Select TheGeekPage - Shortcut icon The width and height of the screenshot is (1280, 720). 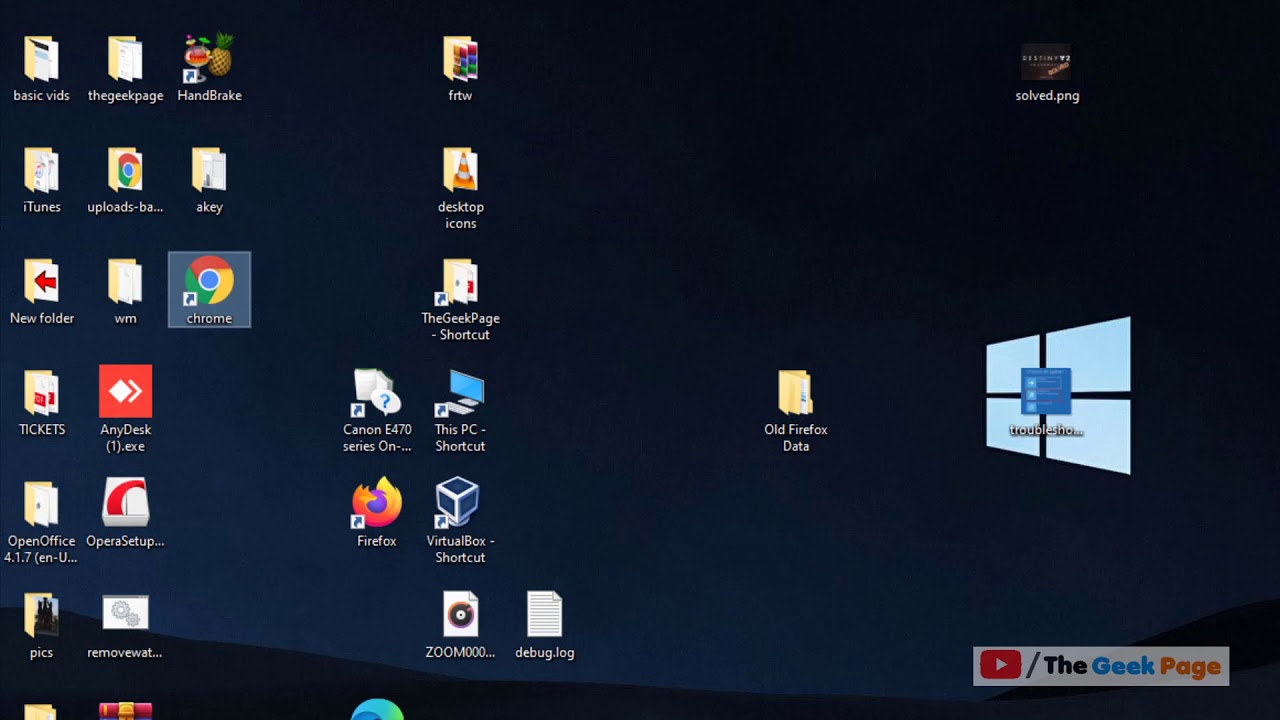460,282
